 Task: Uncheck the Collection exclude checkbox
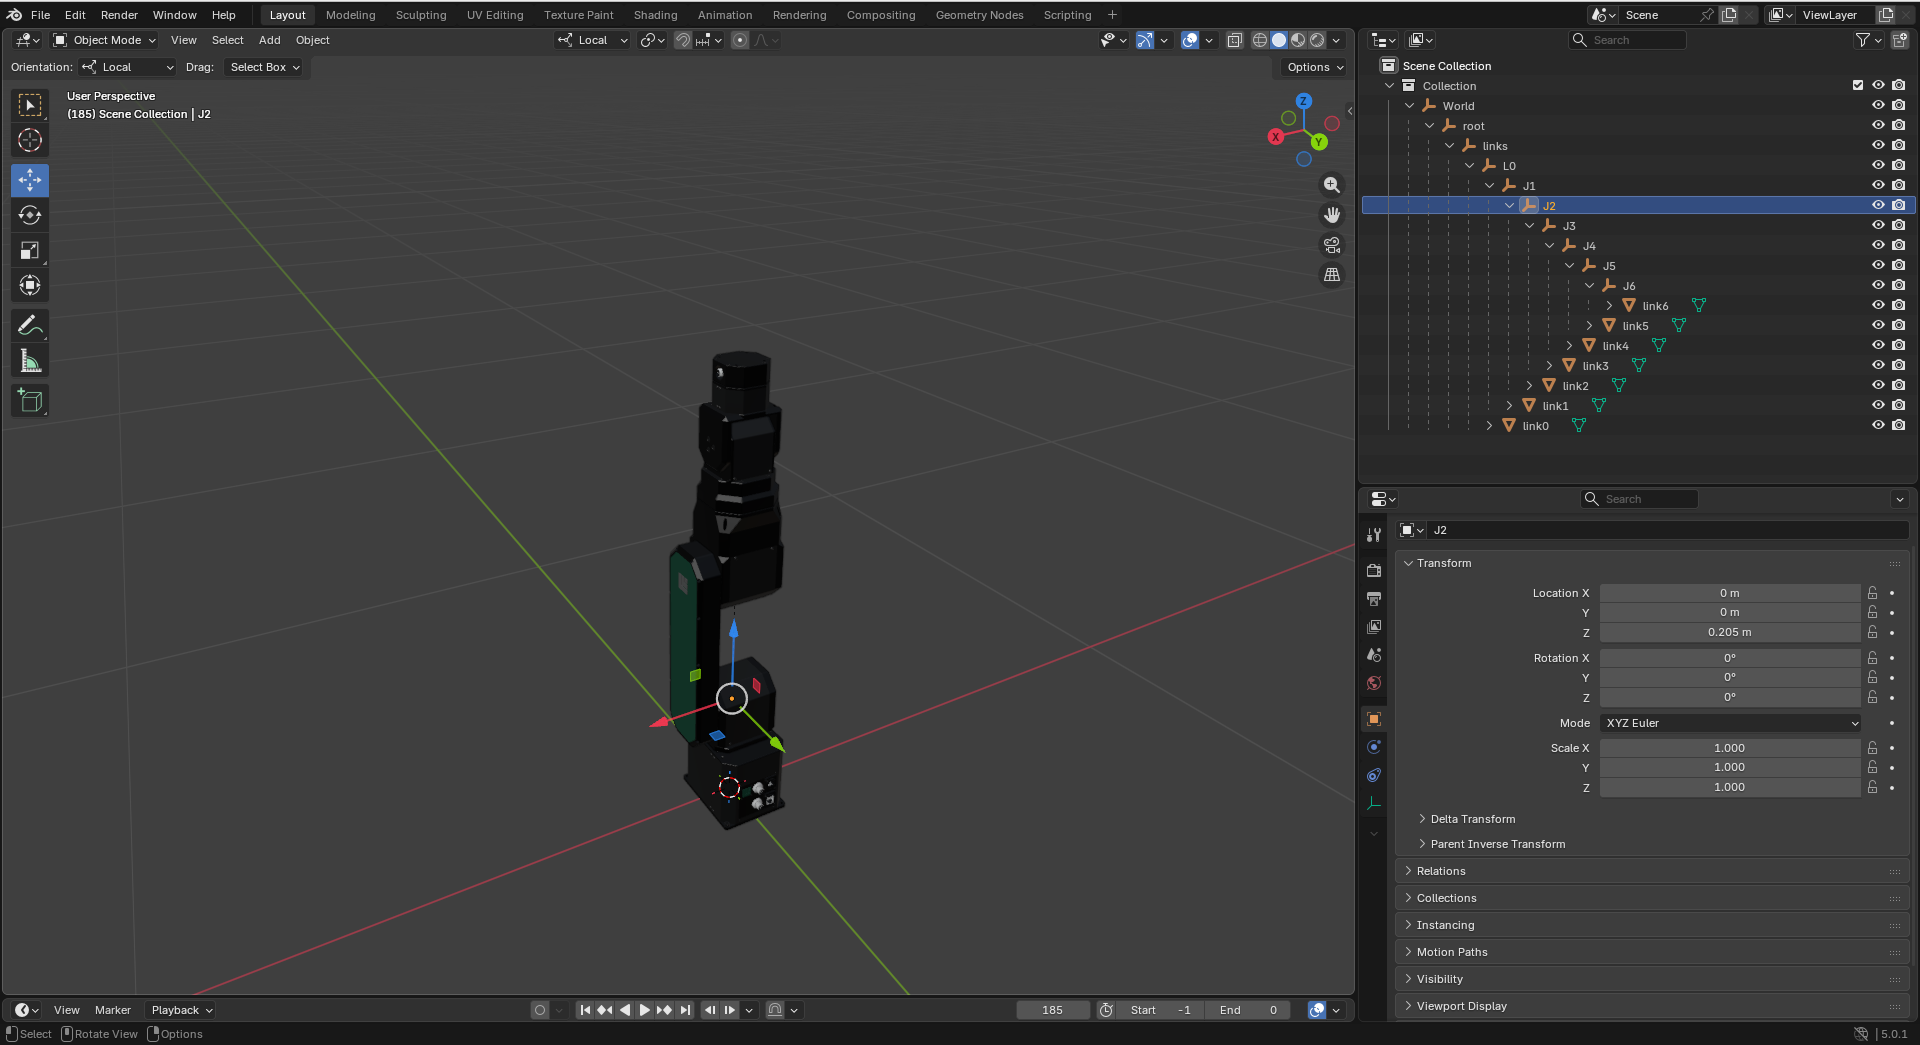pyautogui.click(x=1858, y=86)
